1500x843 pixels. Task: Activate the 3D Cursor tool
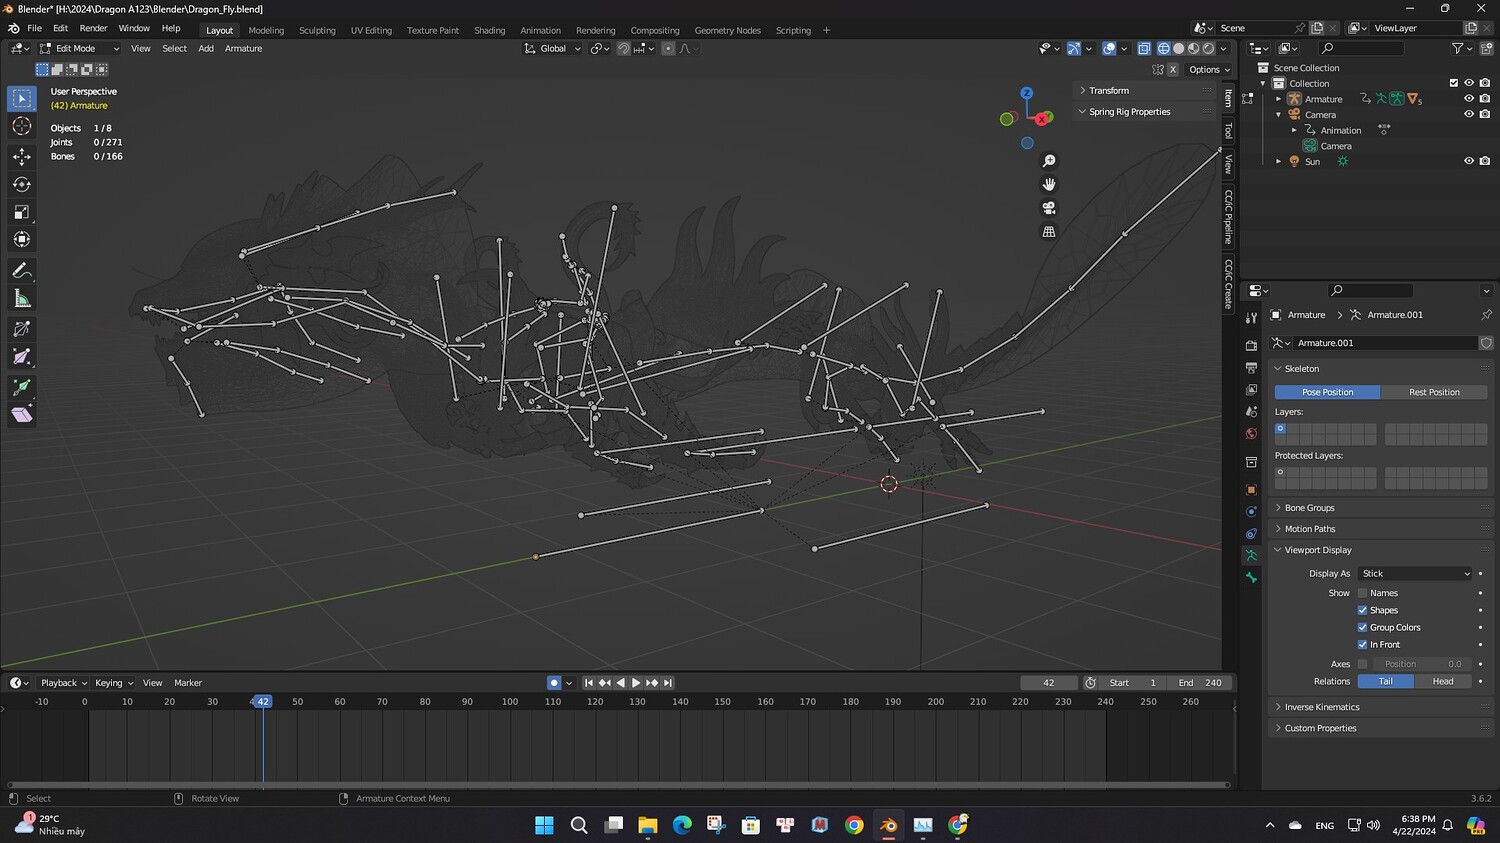tap(22, 126)
